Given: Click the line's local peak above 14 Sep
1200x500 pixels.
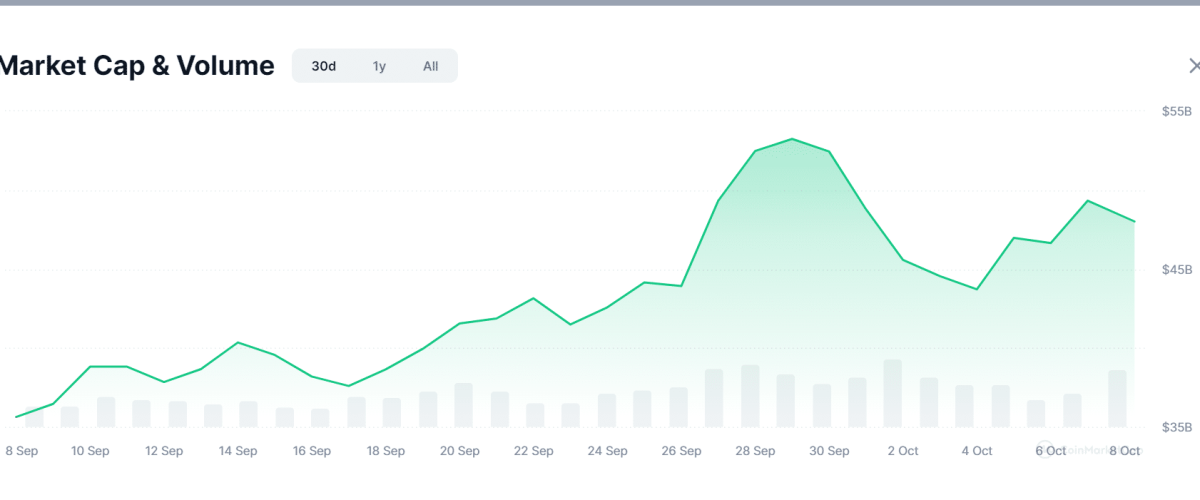Looking at the screenshot, I should point(238,342).
